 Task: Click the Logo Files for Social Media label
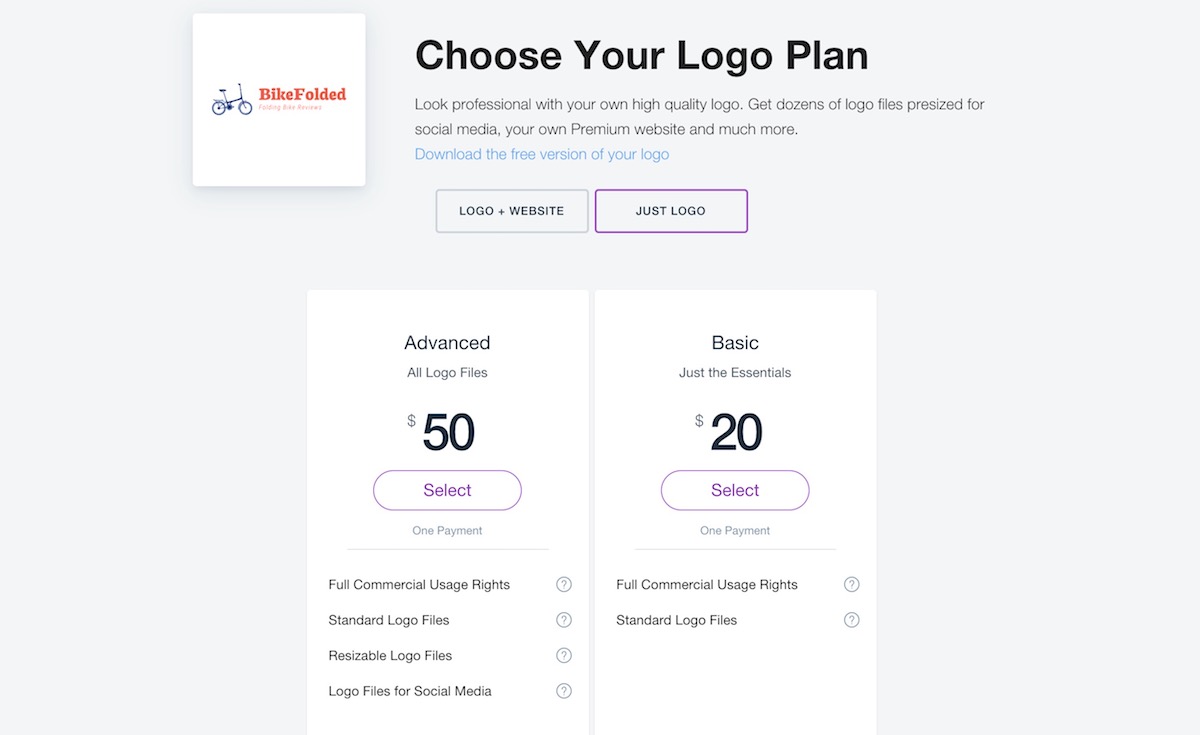(410, 691)
